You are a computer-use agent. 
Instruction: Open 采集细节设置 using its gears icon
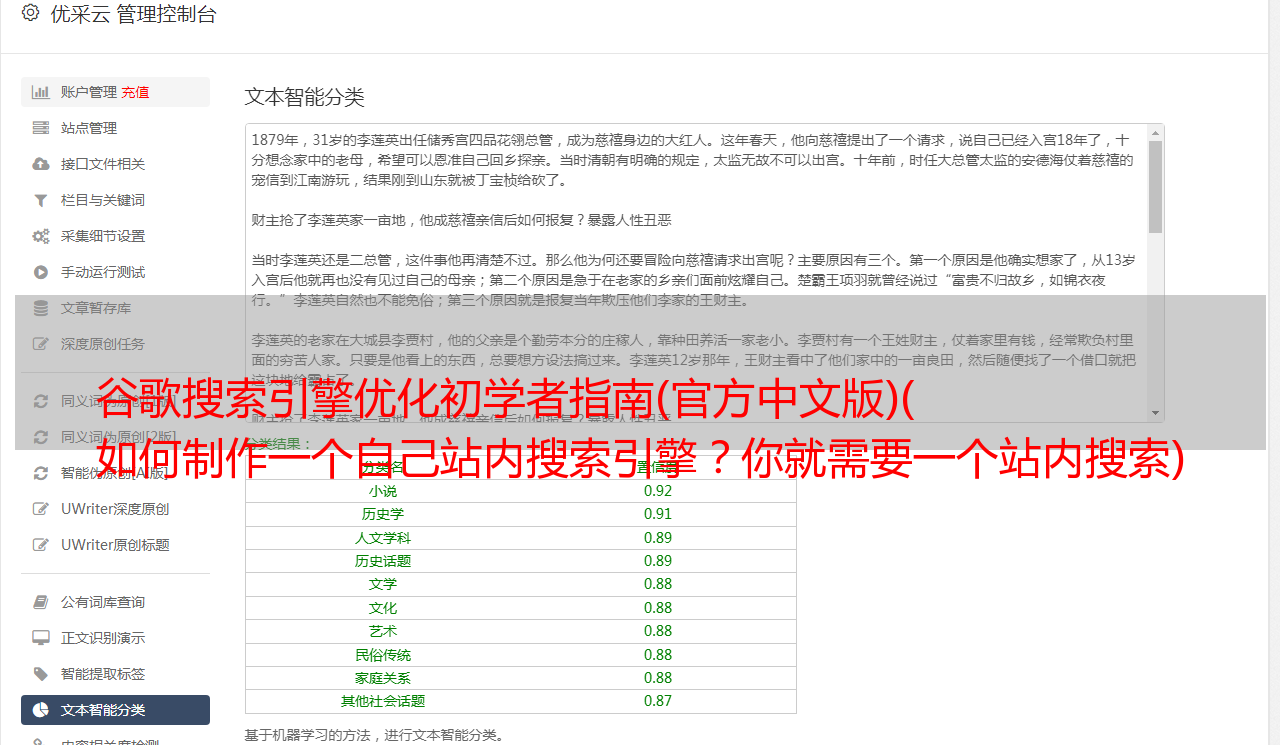[41, 236]
